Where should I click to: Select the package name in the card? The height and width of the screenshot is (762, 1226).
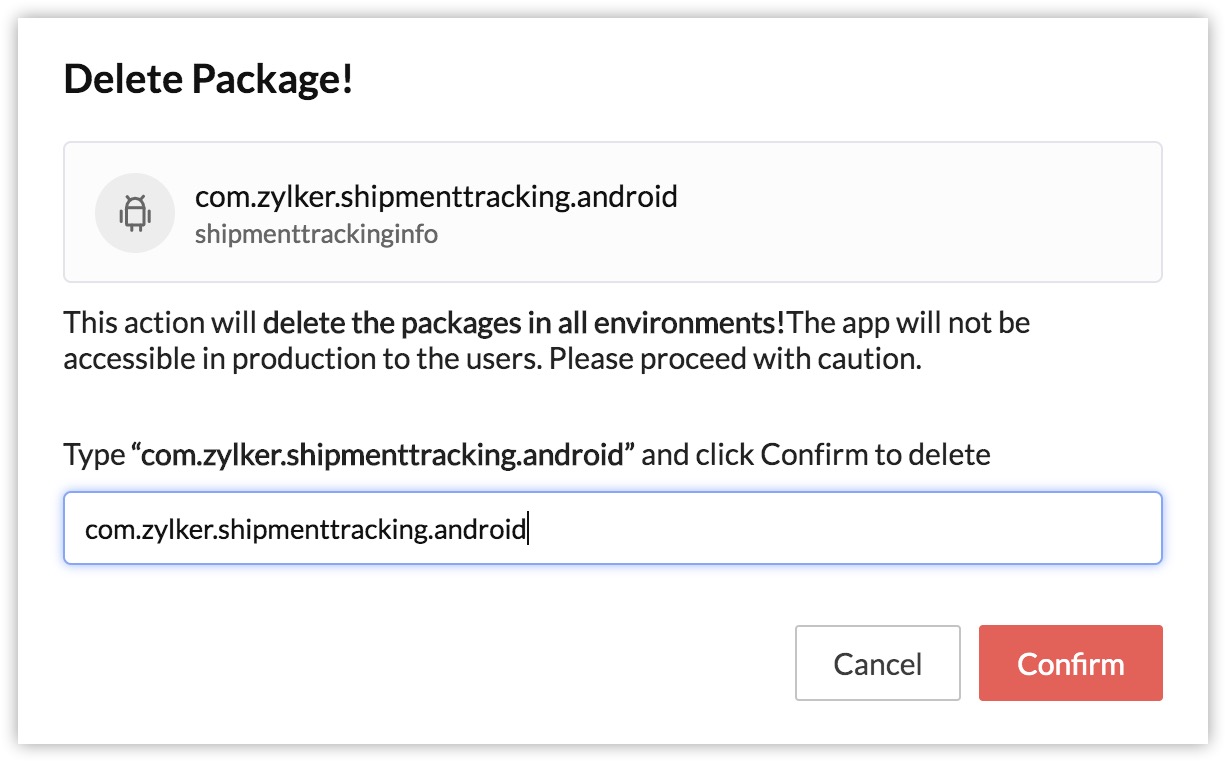[x=436, y=196]
